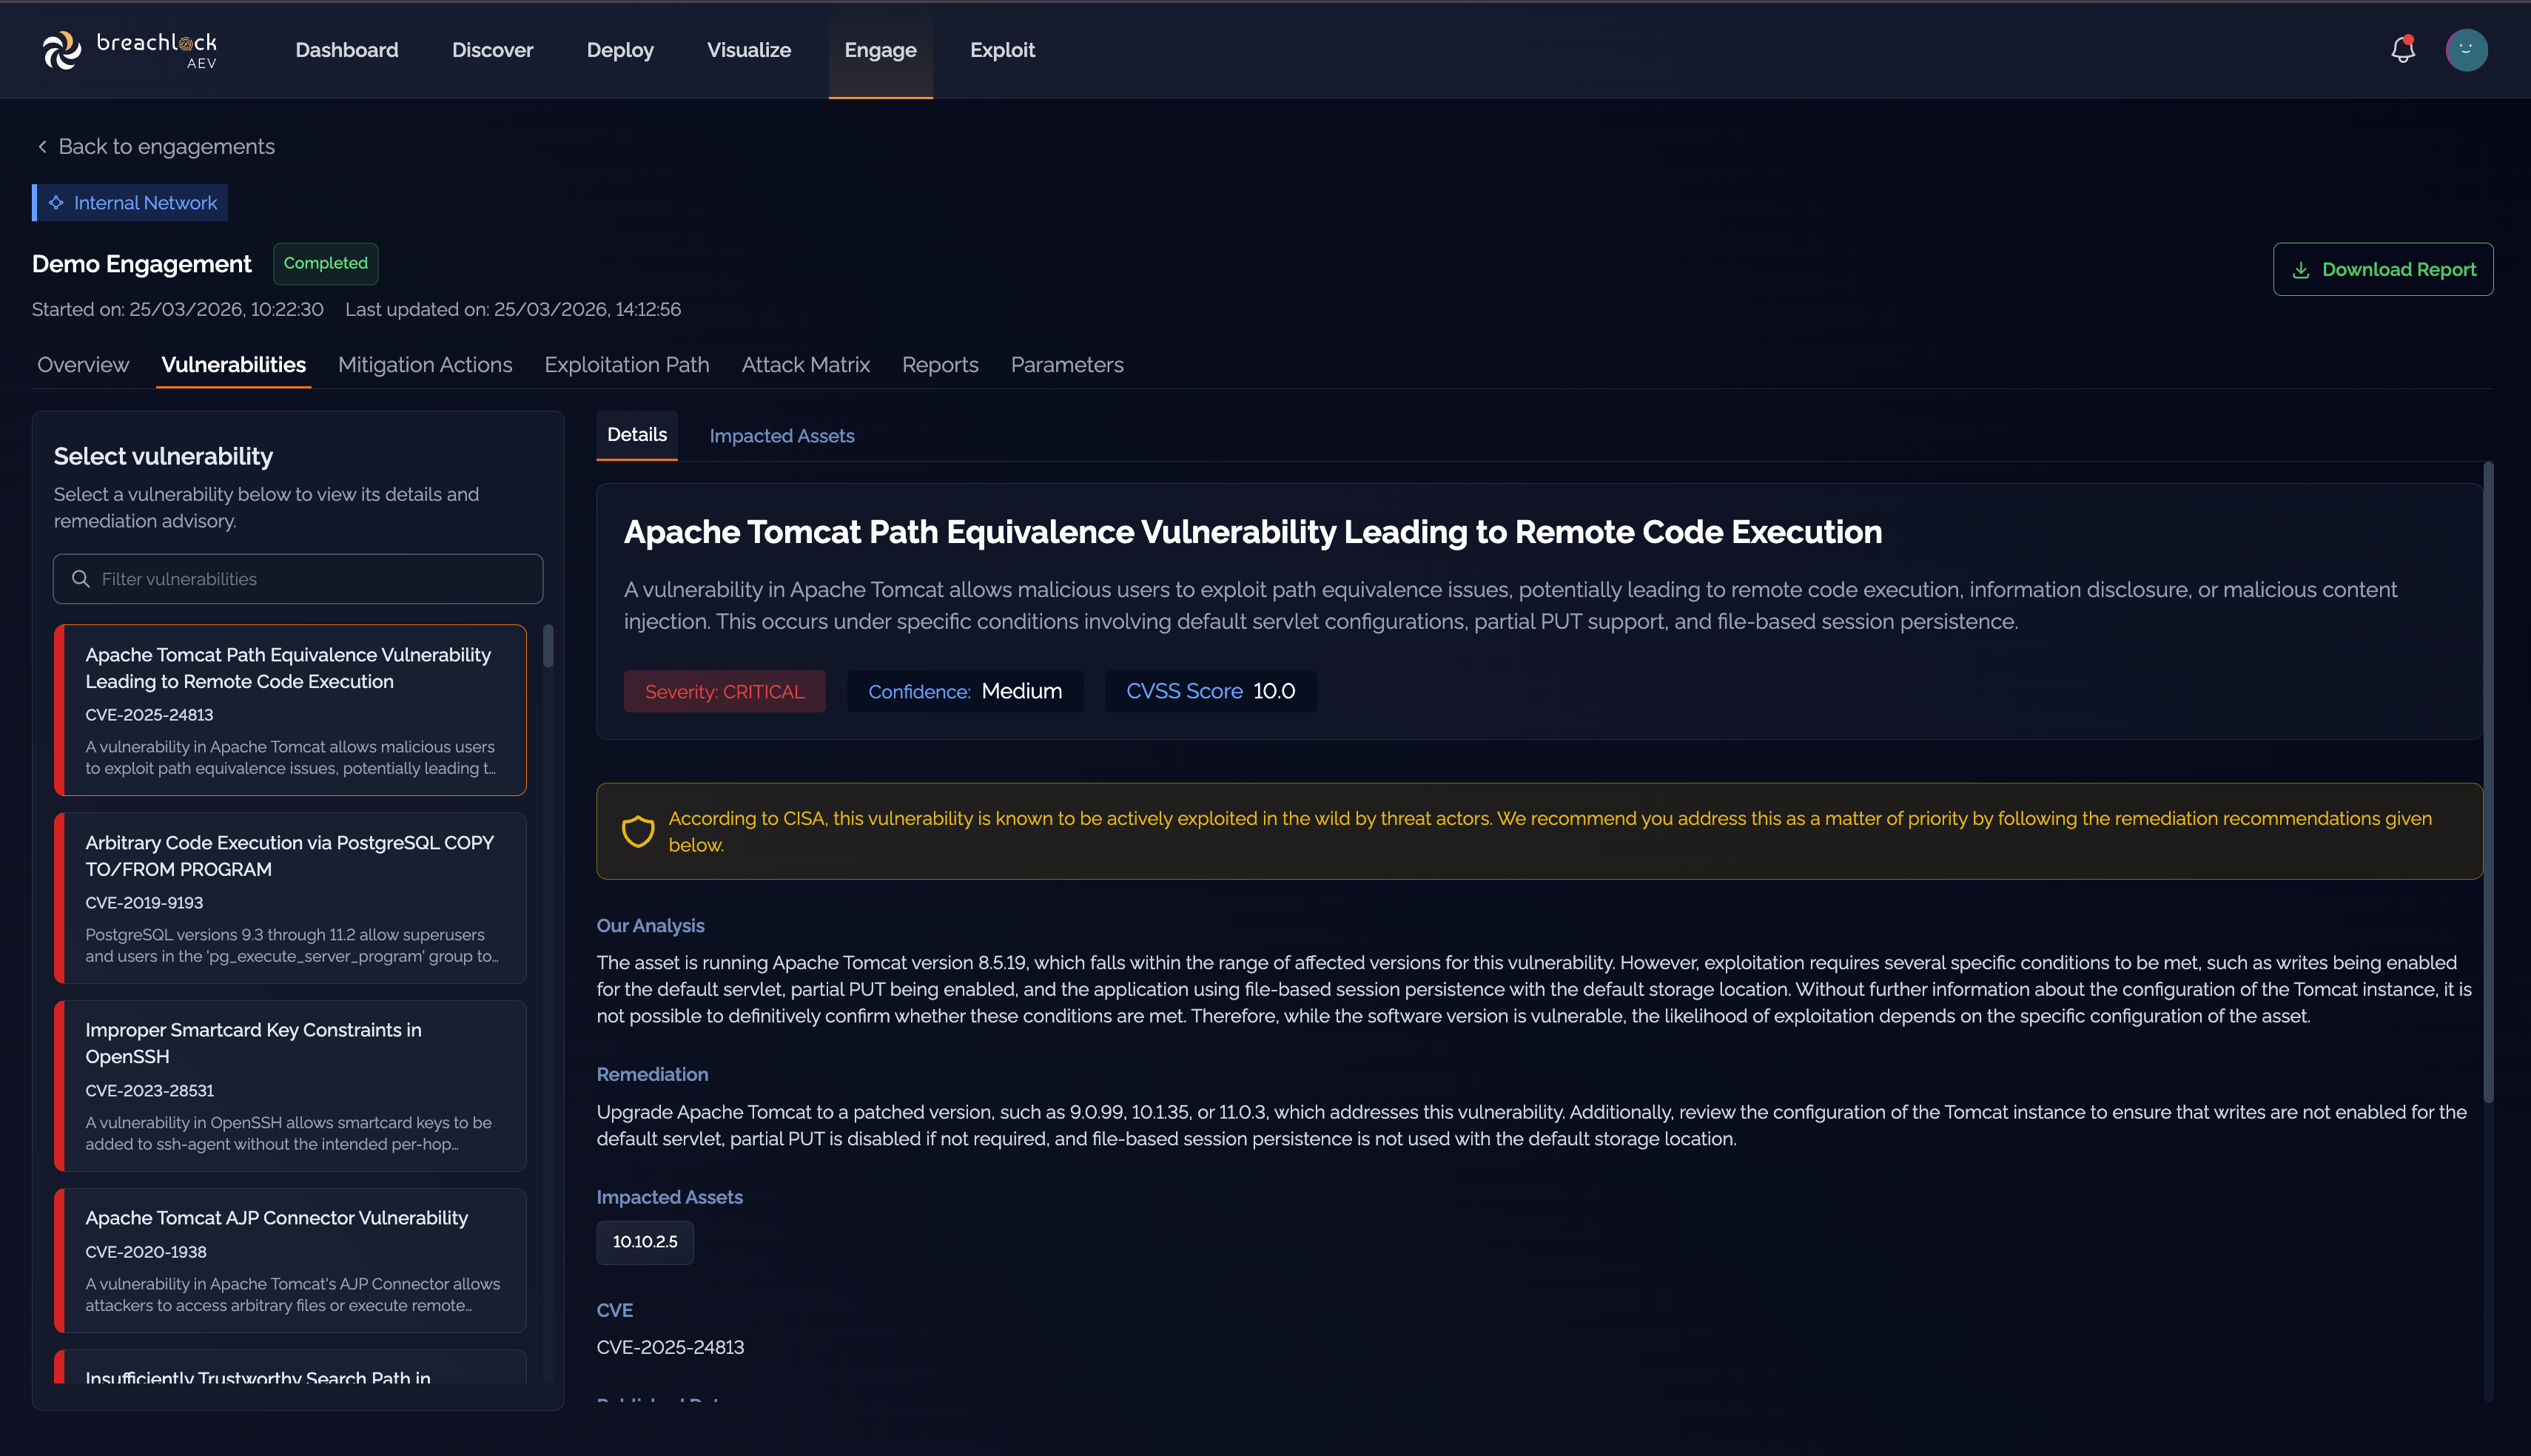2531x1456 pixels.
Task: Select the PostgreSQL COPY TO/FROM PROGRAM card
Action: coord(290,898)
